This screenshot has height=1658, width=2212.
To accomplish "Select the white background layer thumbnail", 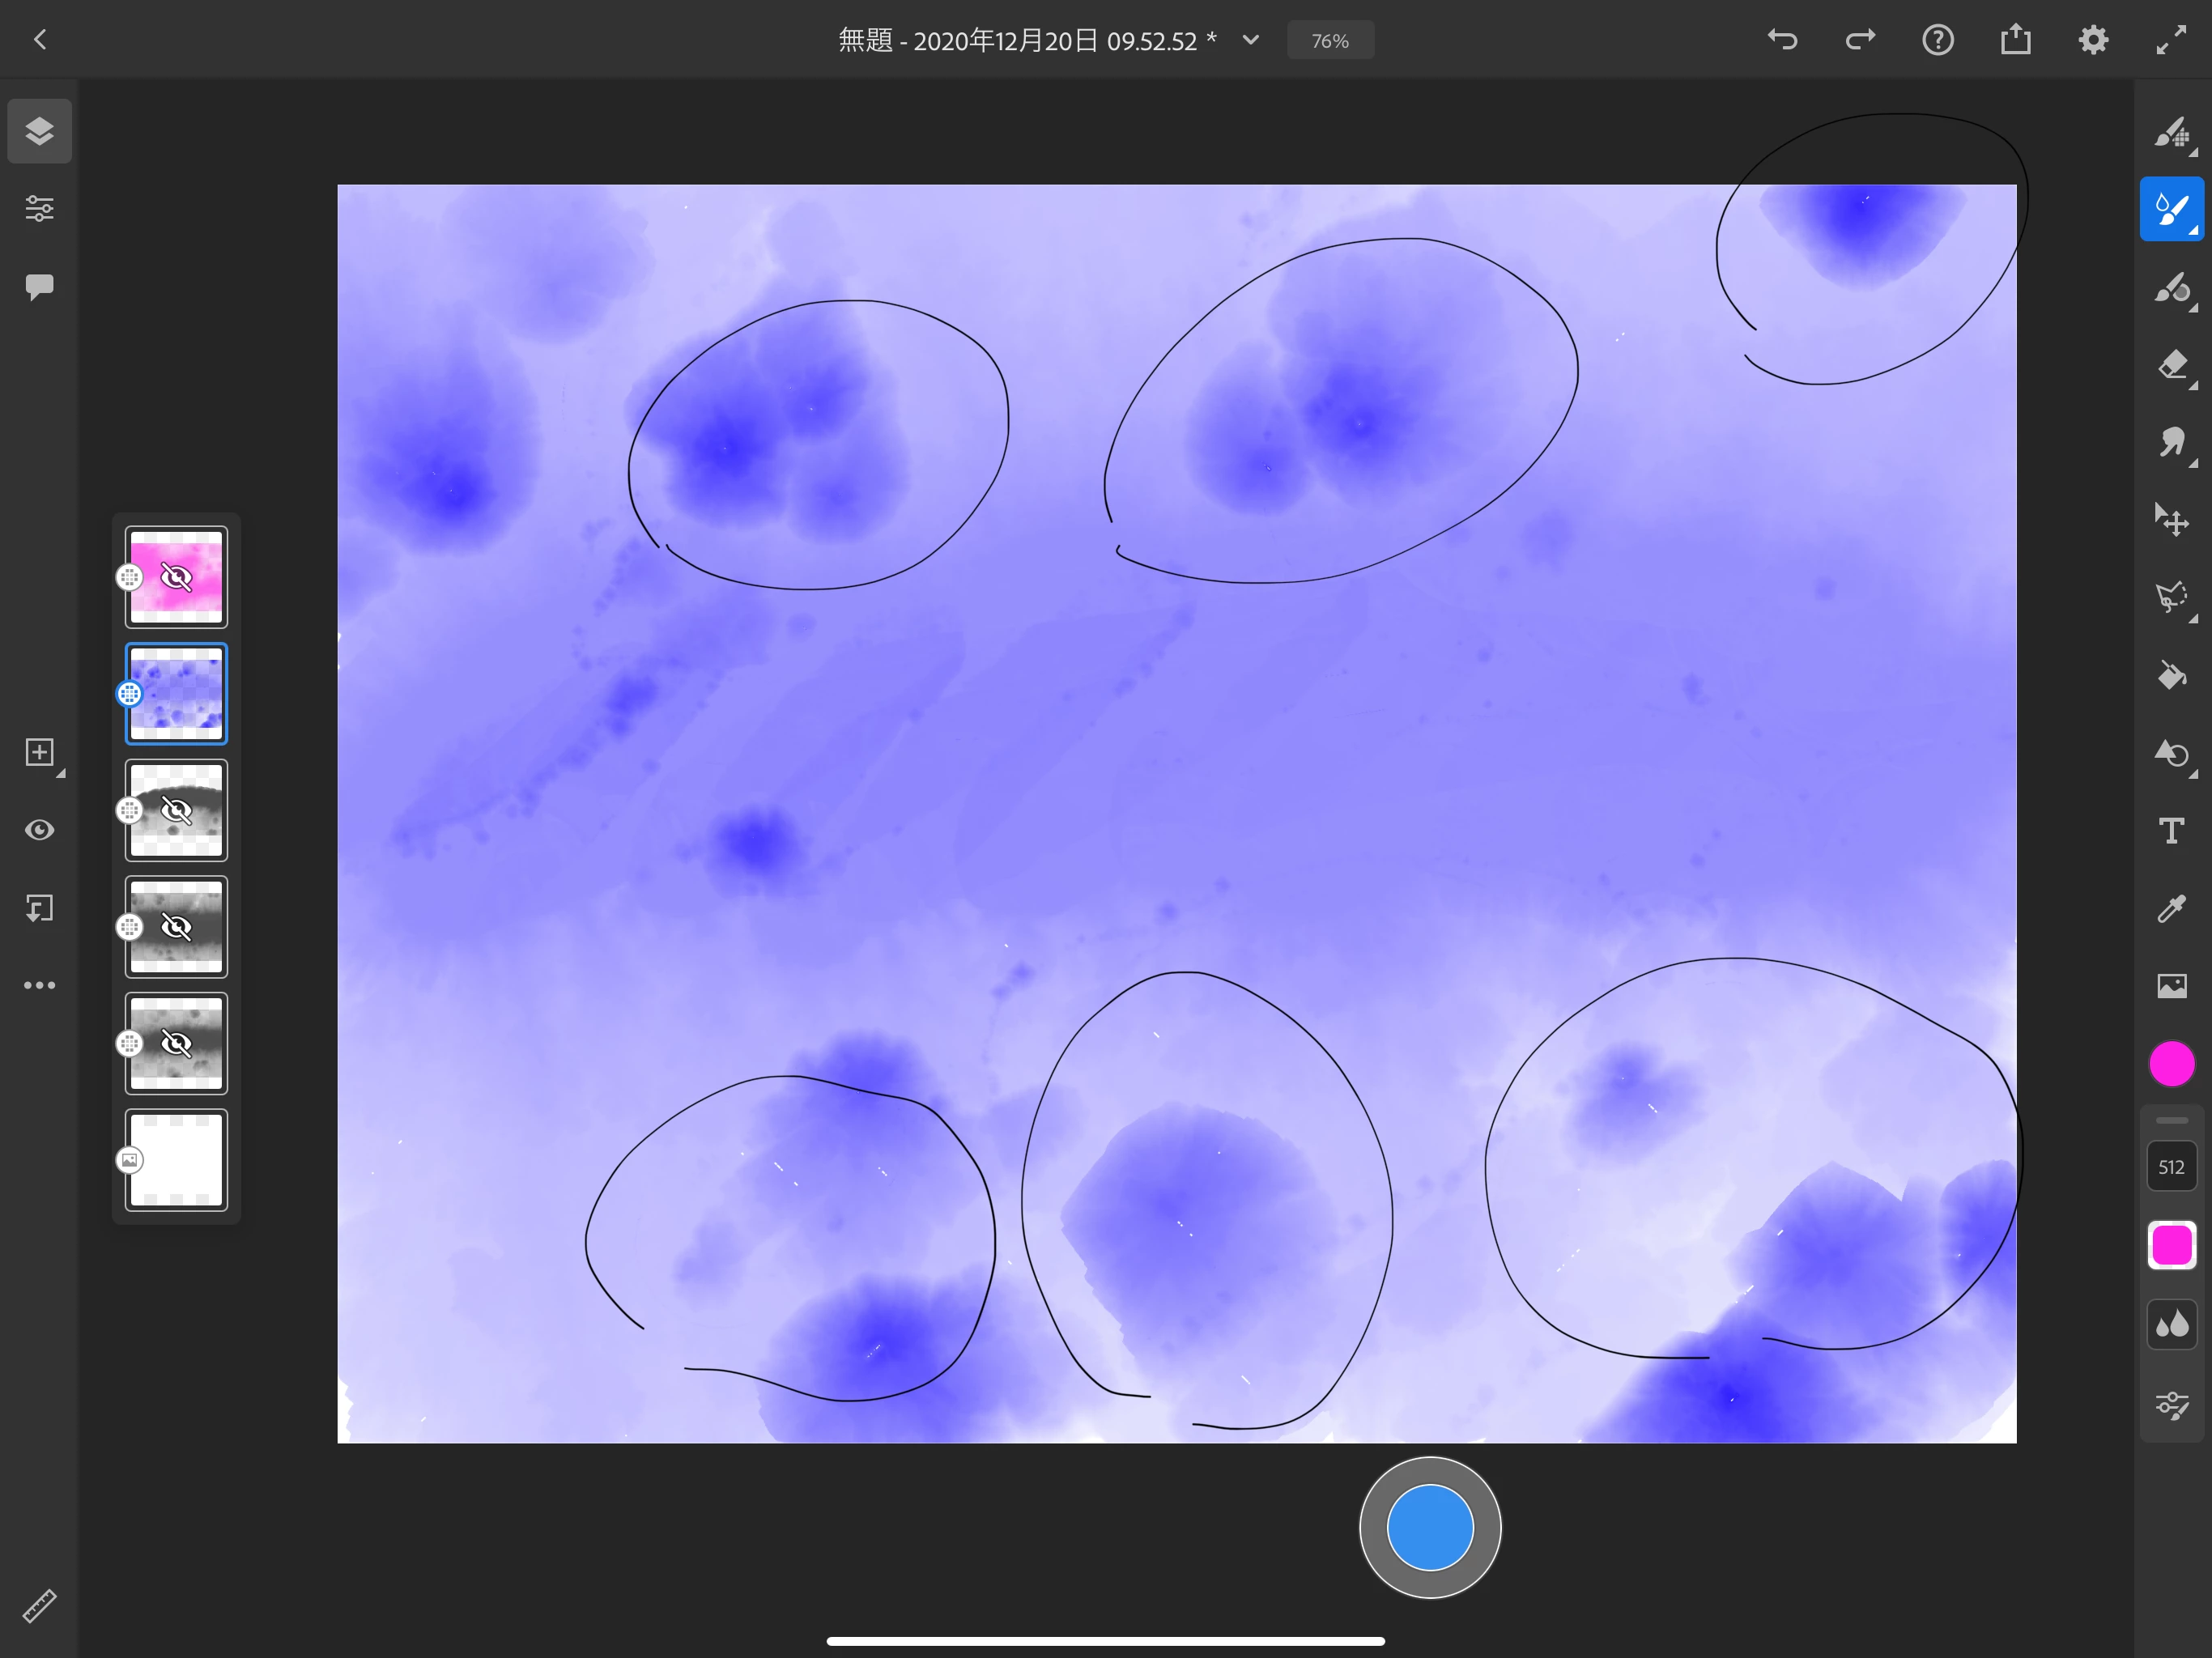I will point(176,1160).
